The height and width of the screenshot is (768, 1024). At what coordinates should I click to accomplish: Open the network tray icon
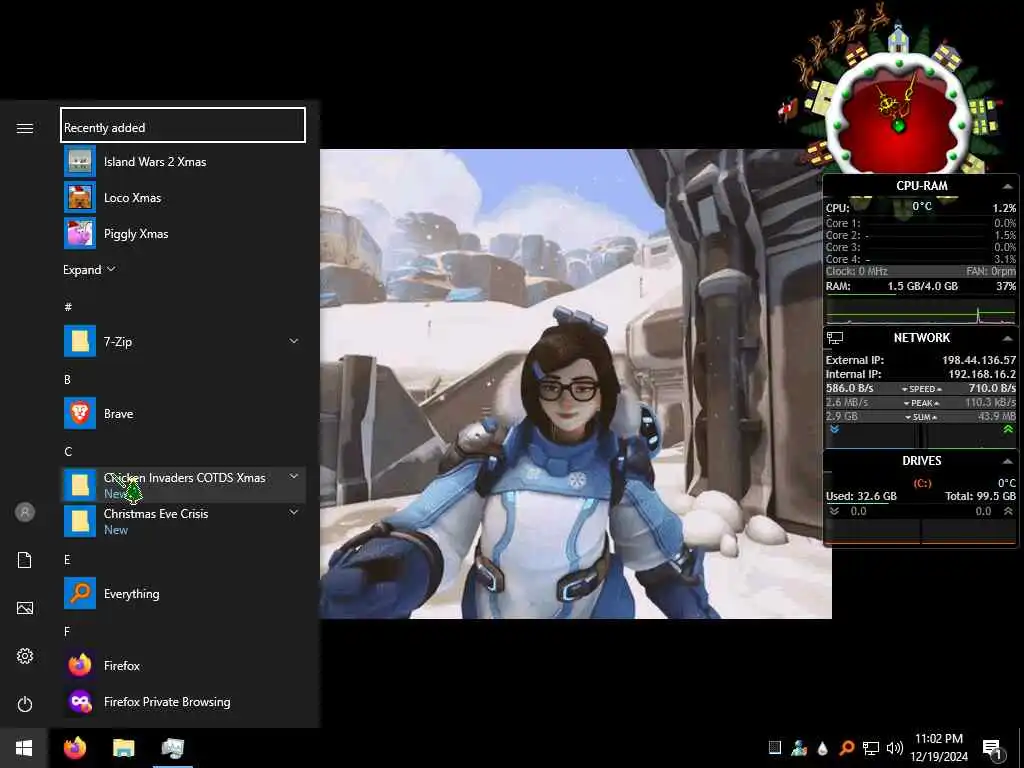tap(871, 748)
